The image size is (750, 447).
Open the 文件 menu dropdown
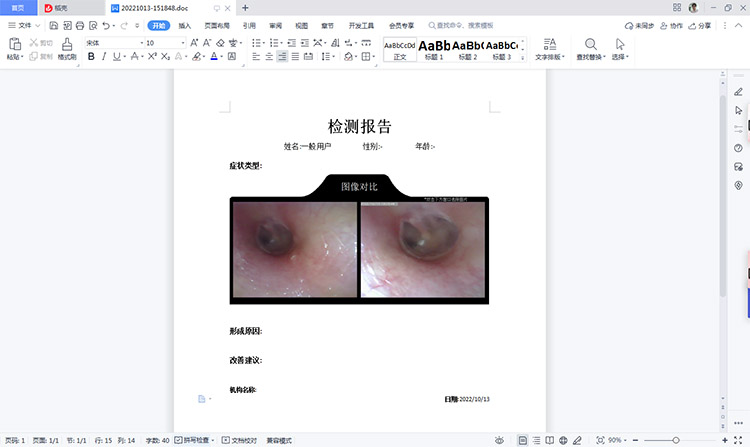[x=24, y=25]
